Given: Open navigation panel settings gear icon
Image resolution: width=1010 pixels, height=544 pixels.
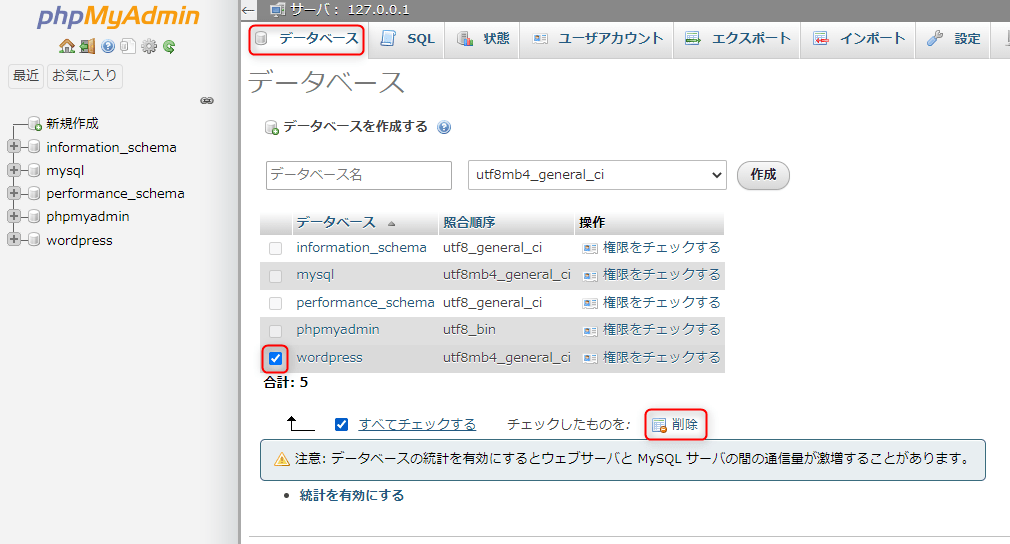Looking at the screenshot, I should point(149,46).
